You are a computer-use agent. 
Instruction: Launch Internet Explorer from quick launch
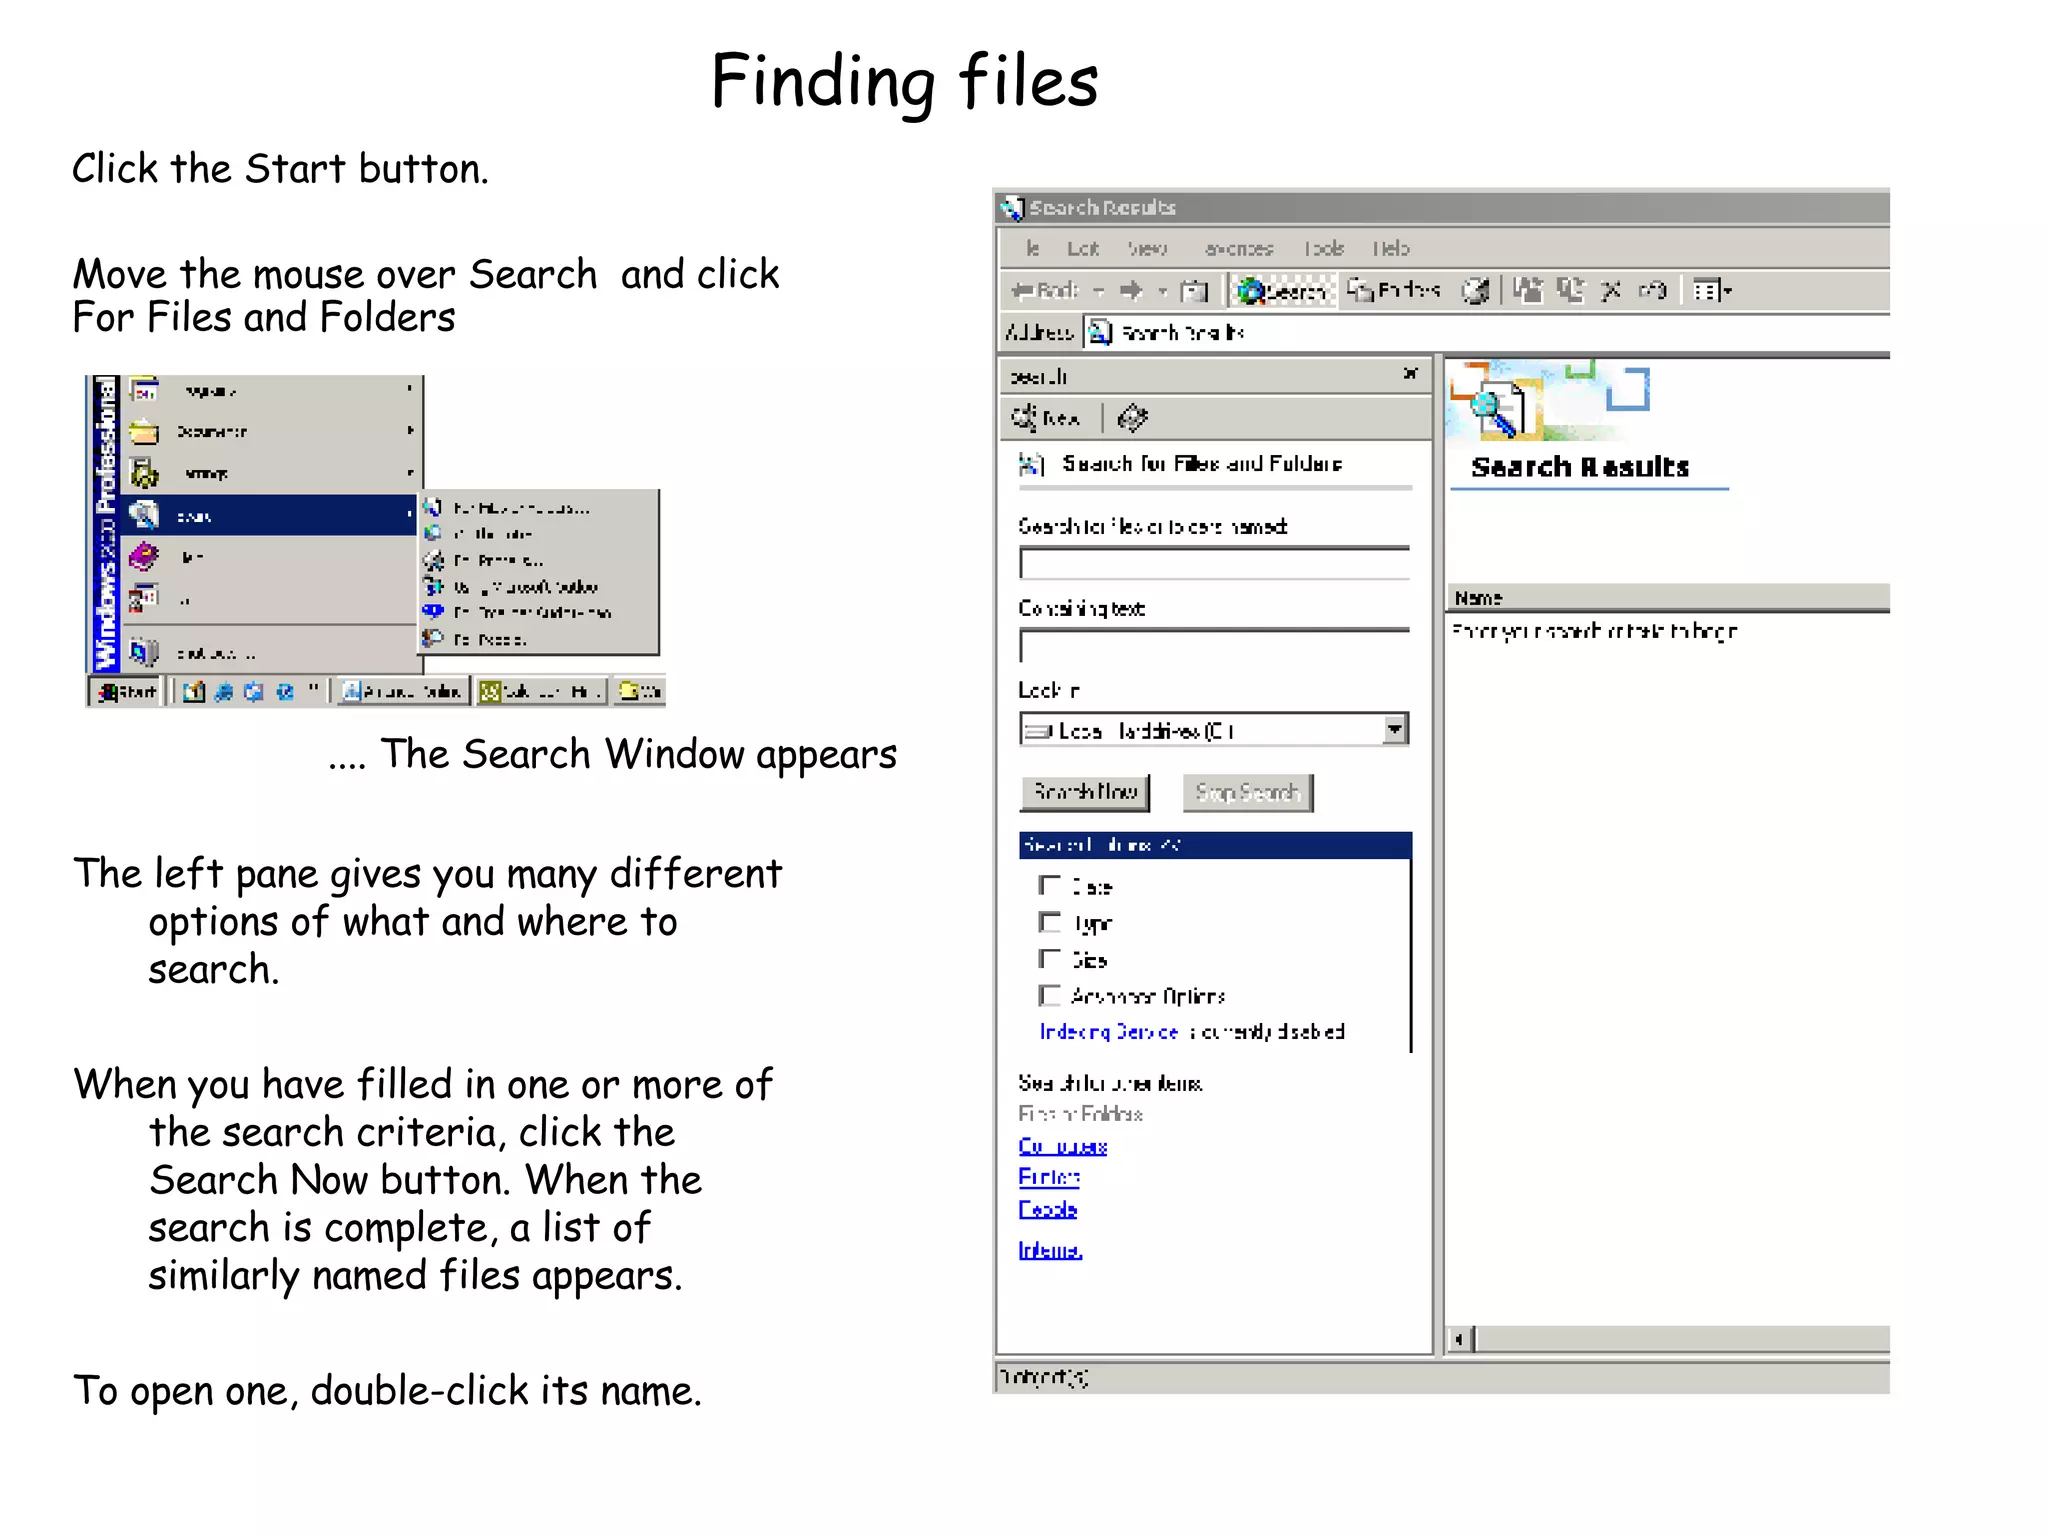(x=224, y=692)
